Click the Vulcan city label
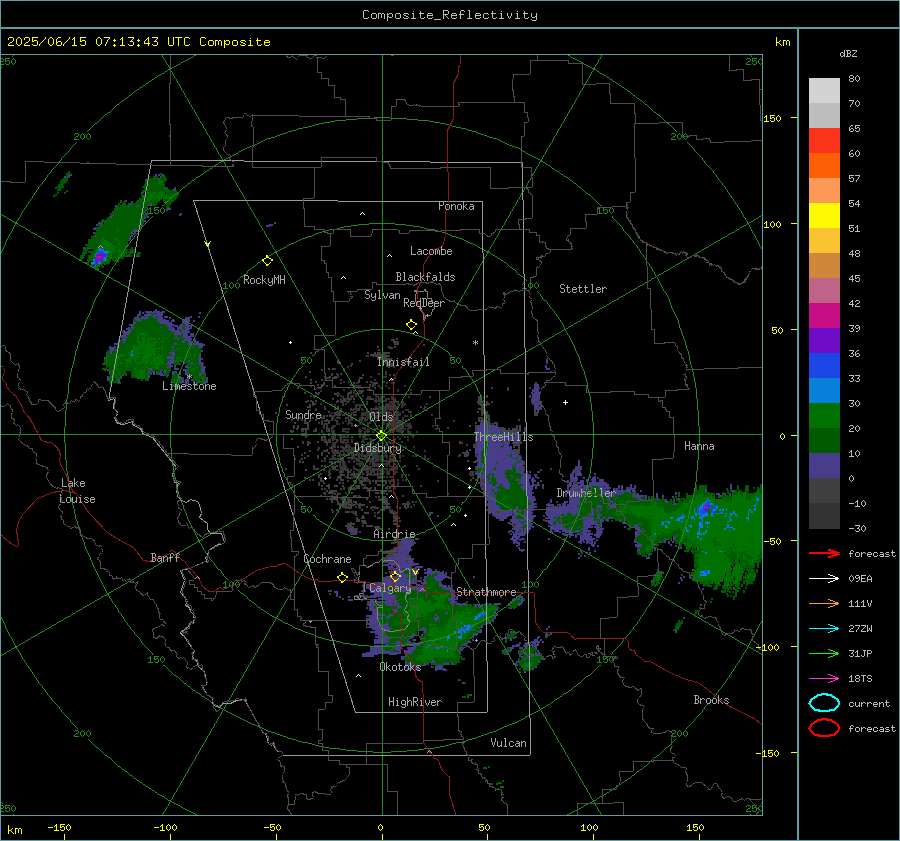The width and height of the screenshot is (900, 841). coord(509,743)
